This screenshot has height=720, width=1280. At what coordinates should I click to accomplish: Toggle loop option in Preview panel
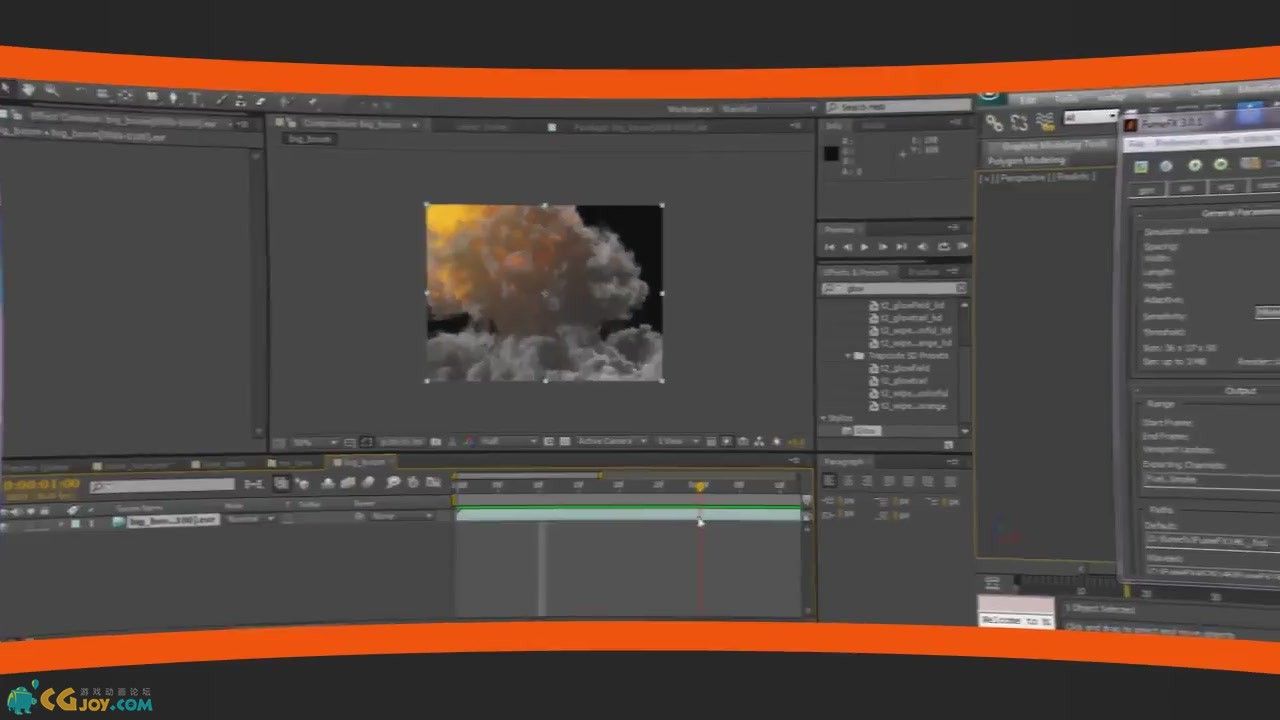pos(942,246)
